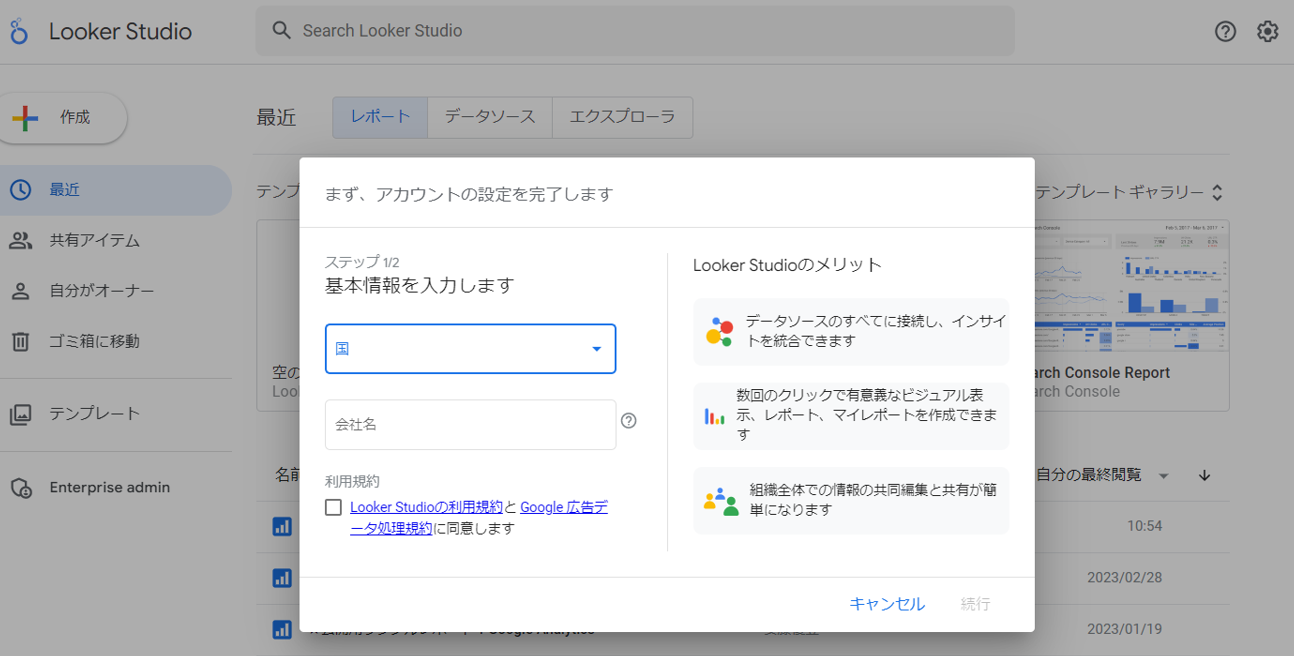Viewport: 1294px width, 656px height.
Task: Click the help icon beside 会社名 field
Action: [x=628, y=421]
